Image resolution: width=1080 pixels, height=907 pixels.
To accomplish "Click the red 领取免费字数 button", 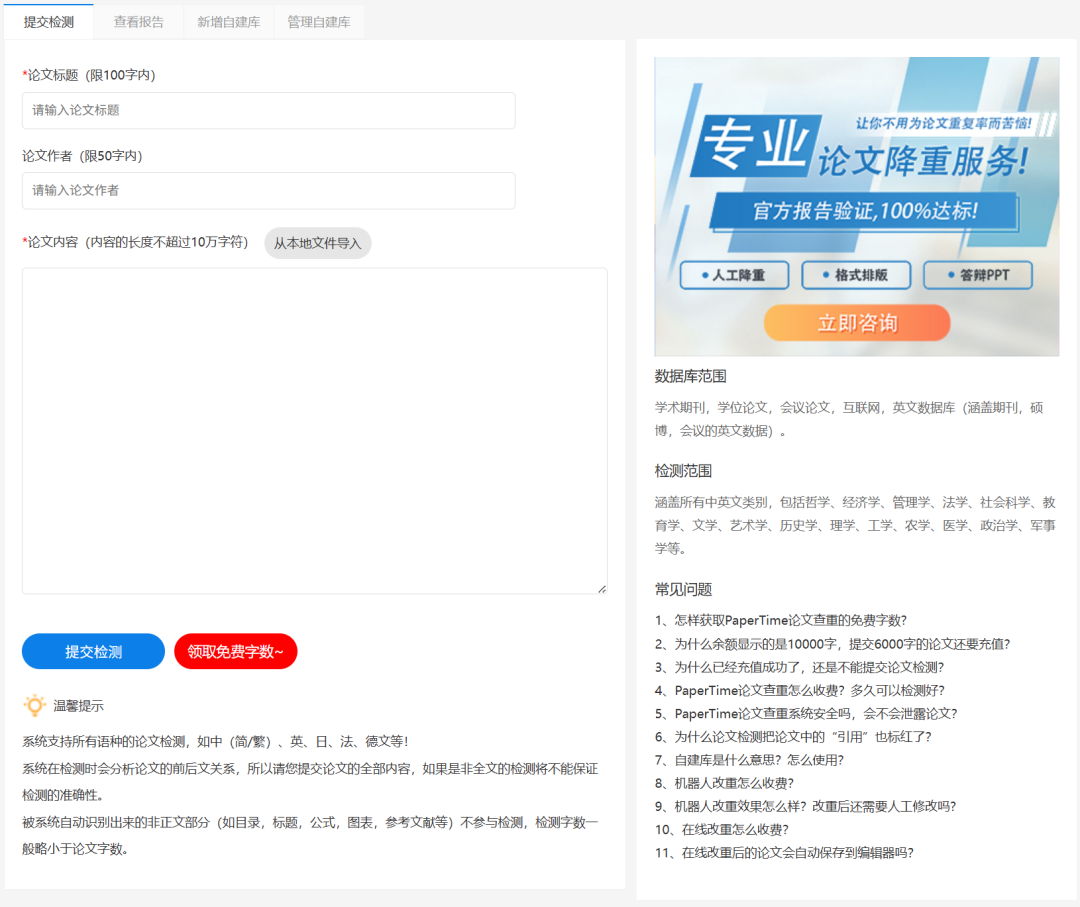I will (235, 652).
